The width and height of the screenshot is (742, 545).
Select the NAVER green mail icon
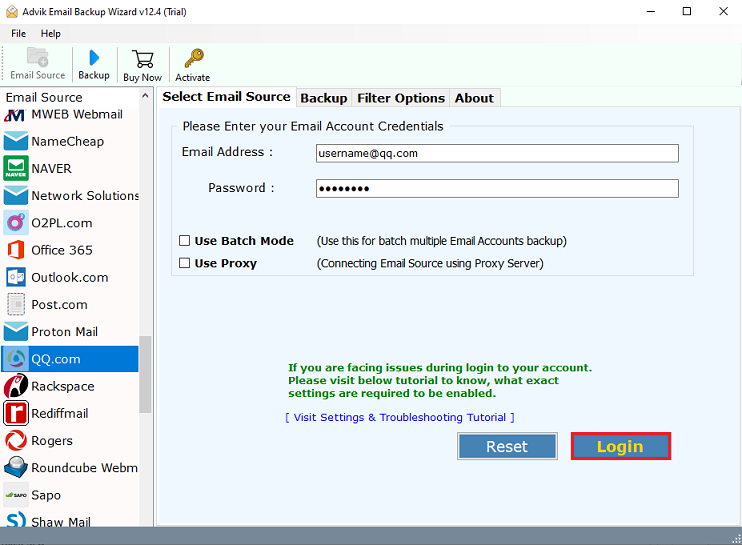click(x=16, y=168)
